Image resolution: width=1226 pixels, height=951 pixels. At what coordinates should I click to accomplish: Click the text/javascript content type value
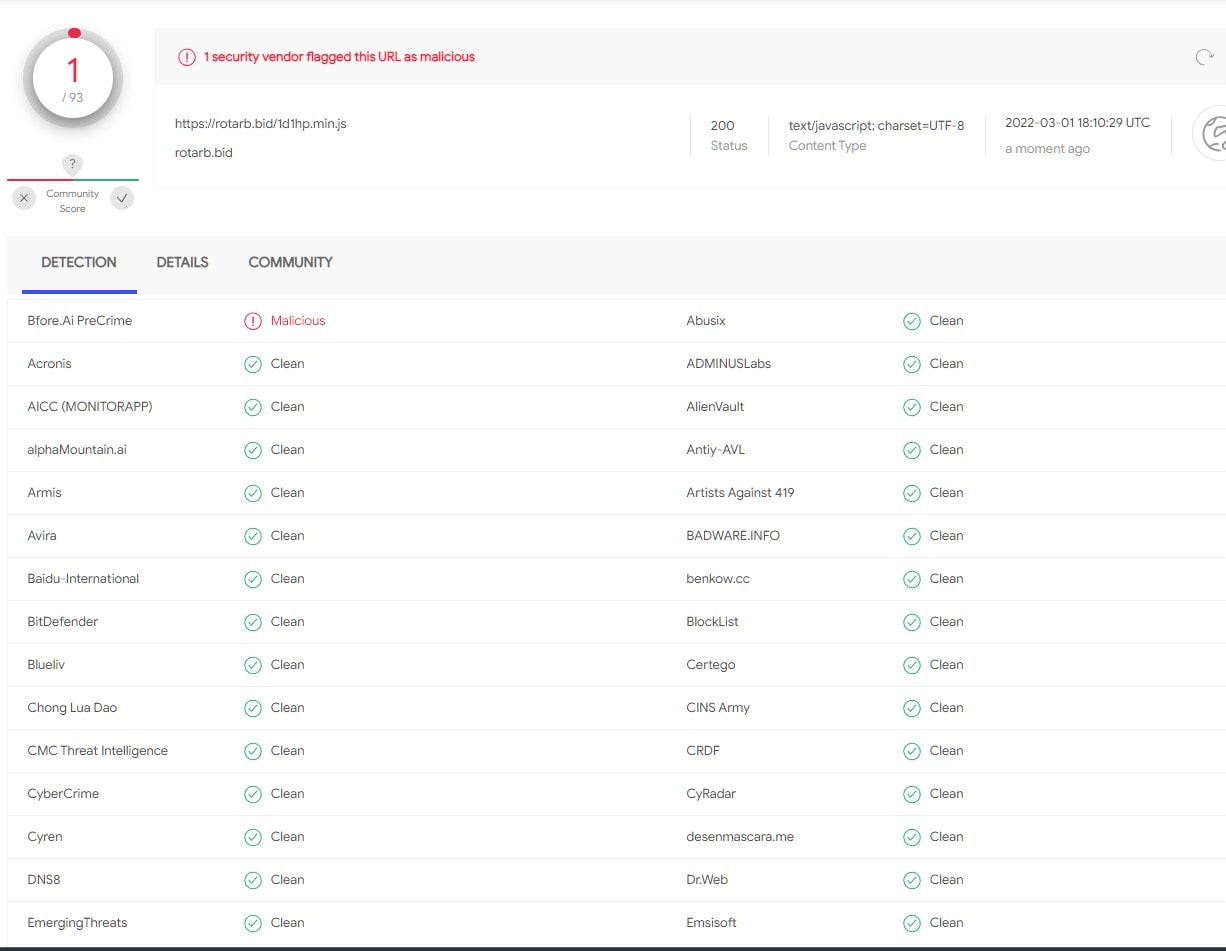click(877, 126)
